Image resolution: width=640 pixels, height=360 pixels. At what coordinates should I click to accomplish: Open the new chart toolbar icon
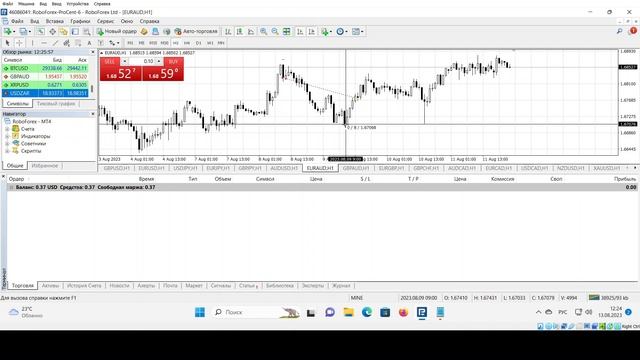coord(8,31)
